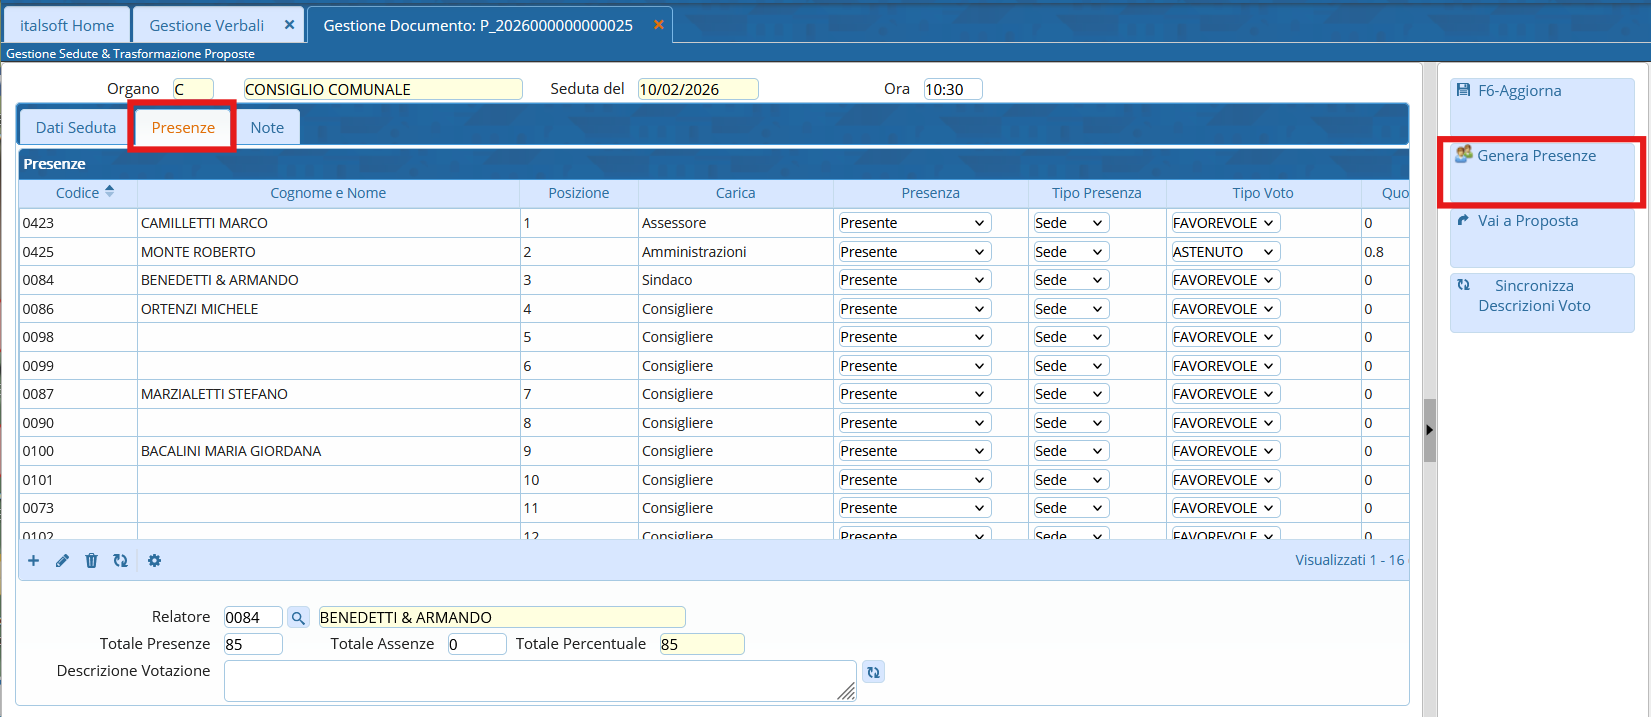
Task: Close the Gestione Documento tab
Action: [659, 25]
